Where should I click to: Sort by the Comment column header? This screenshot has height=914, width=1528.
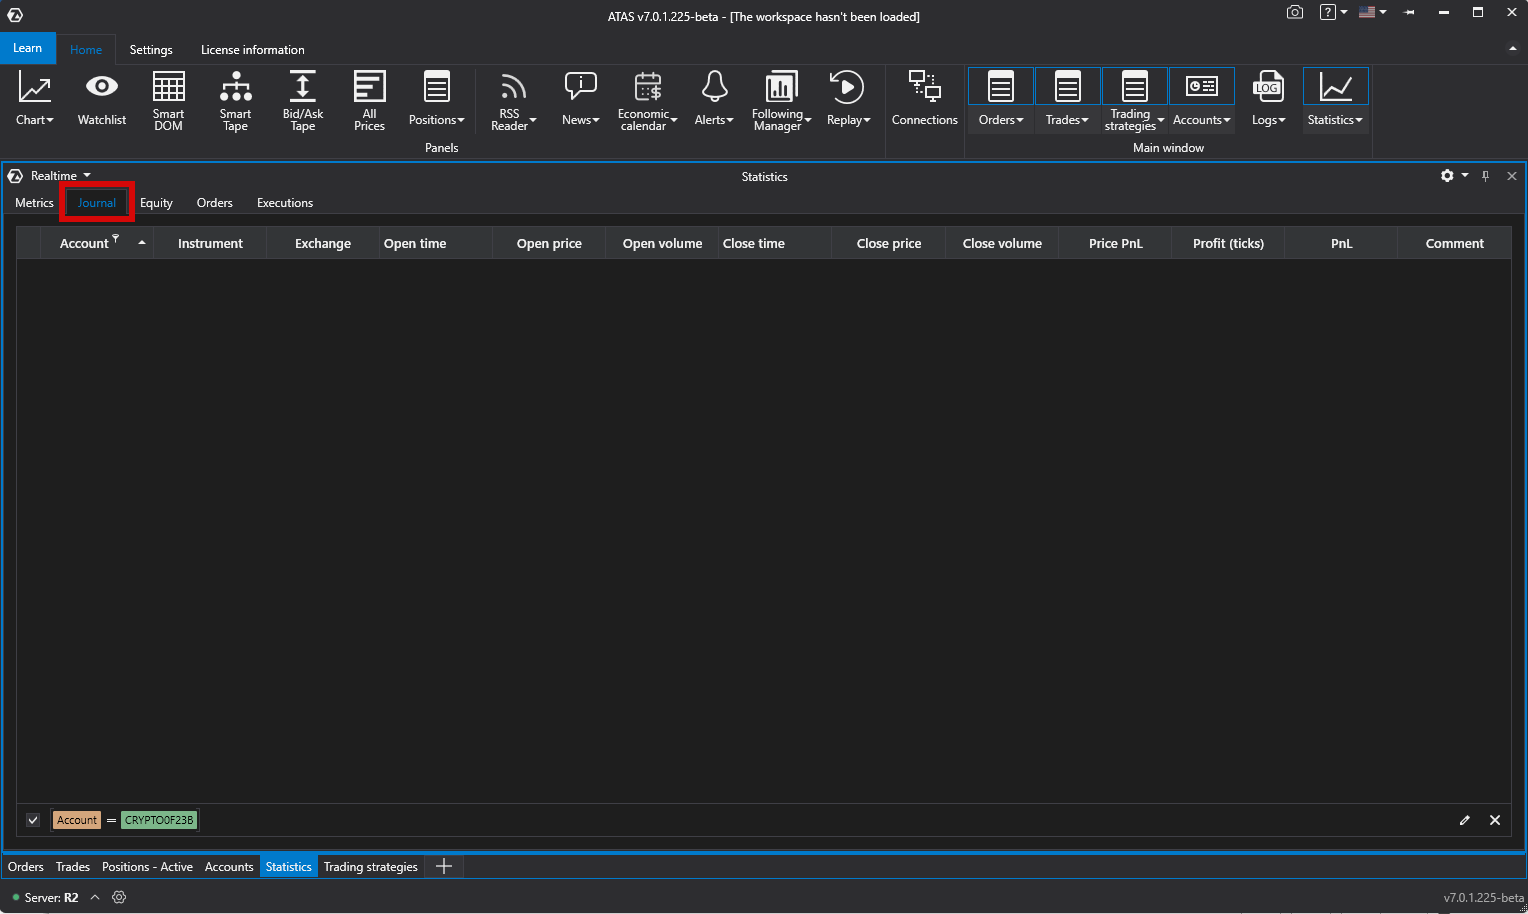click(1455, 243)
